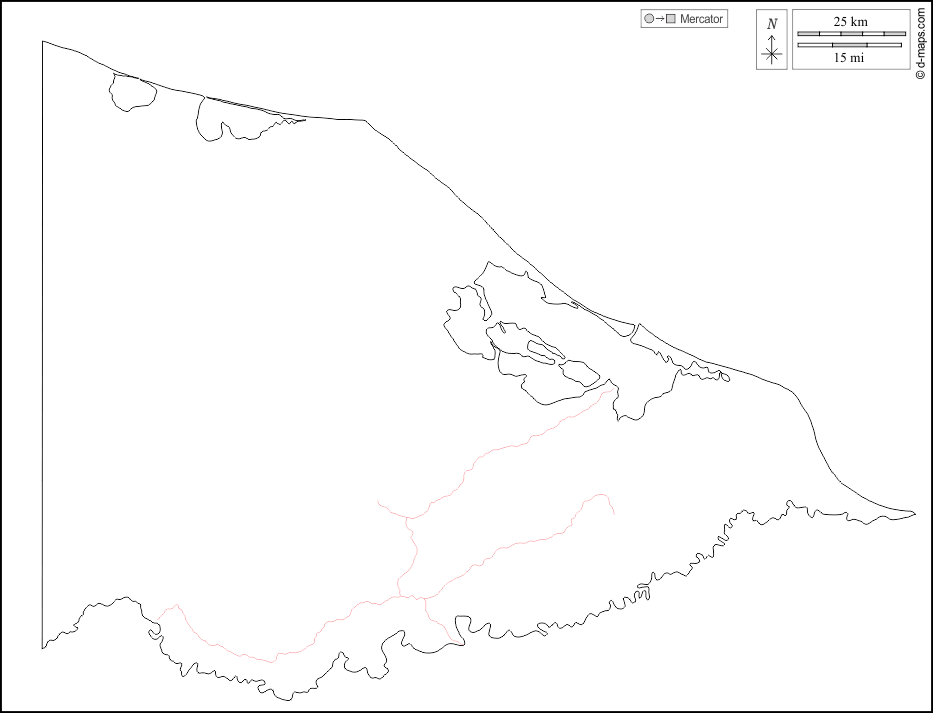Click the narrow island inside the central lagoon

point(545,352)
